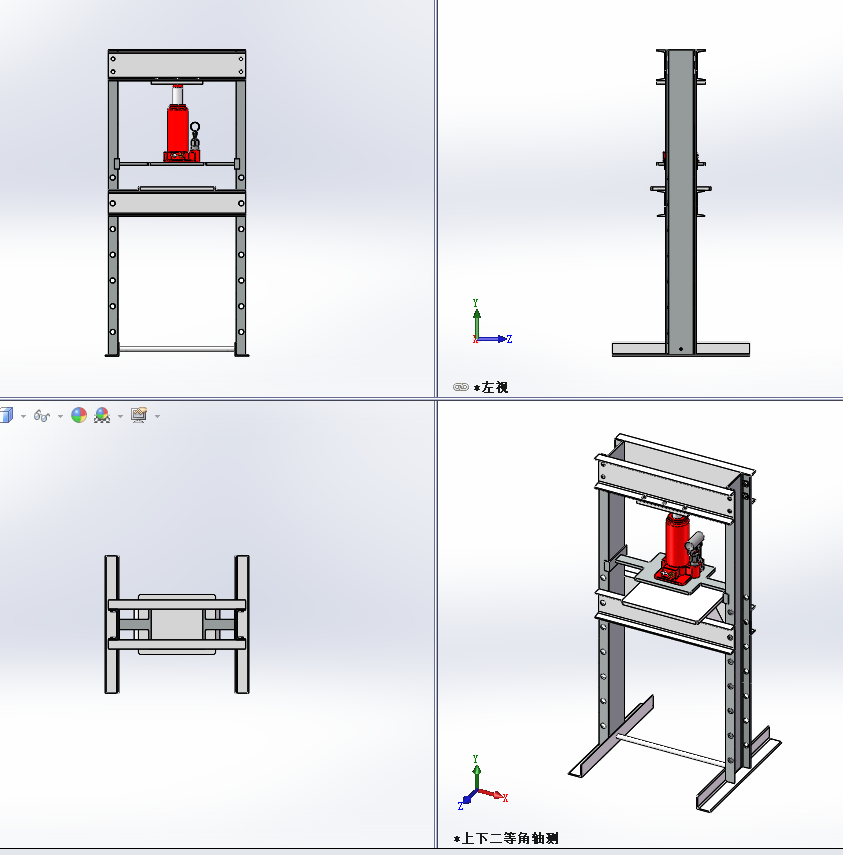This screenshot has width=843, height=855.
Task: Select the base foot plate in the left view
Action: pos(681,350)
